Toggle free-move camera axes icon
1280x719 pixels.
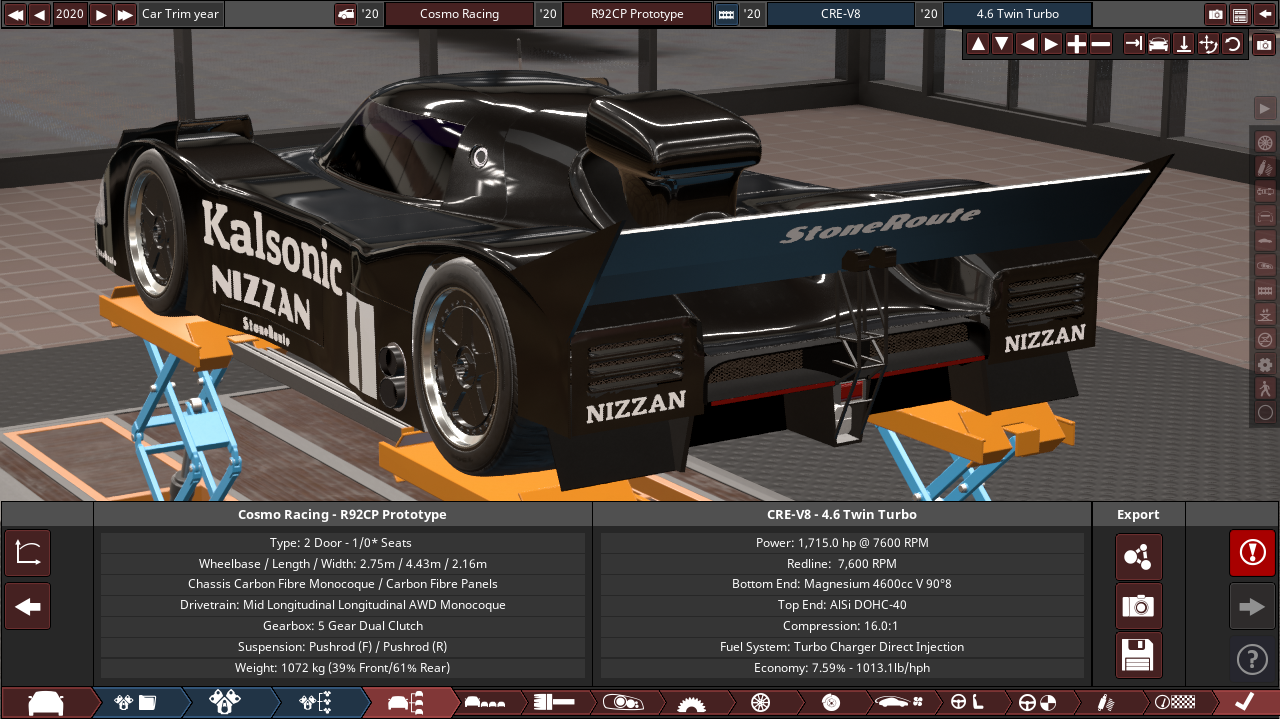[1207, 44]
